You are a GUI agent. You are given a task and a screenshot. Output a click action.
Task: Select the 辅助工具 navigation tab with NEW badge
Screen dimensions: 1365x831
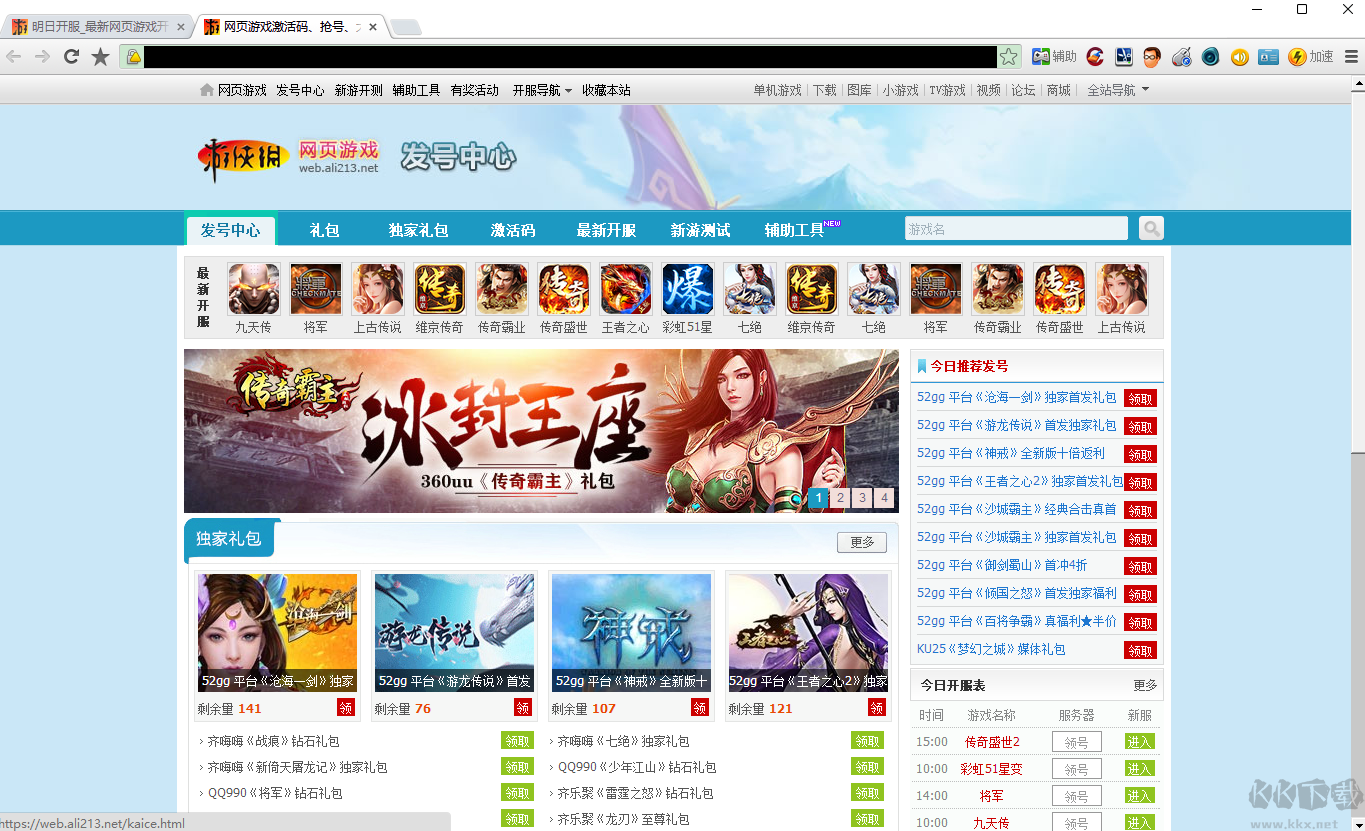point(802,230)
